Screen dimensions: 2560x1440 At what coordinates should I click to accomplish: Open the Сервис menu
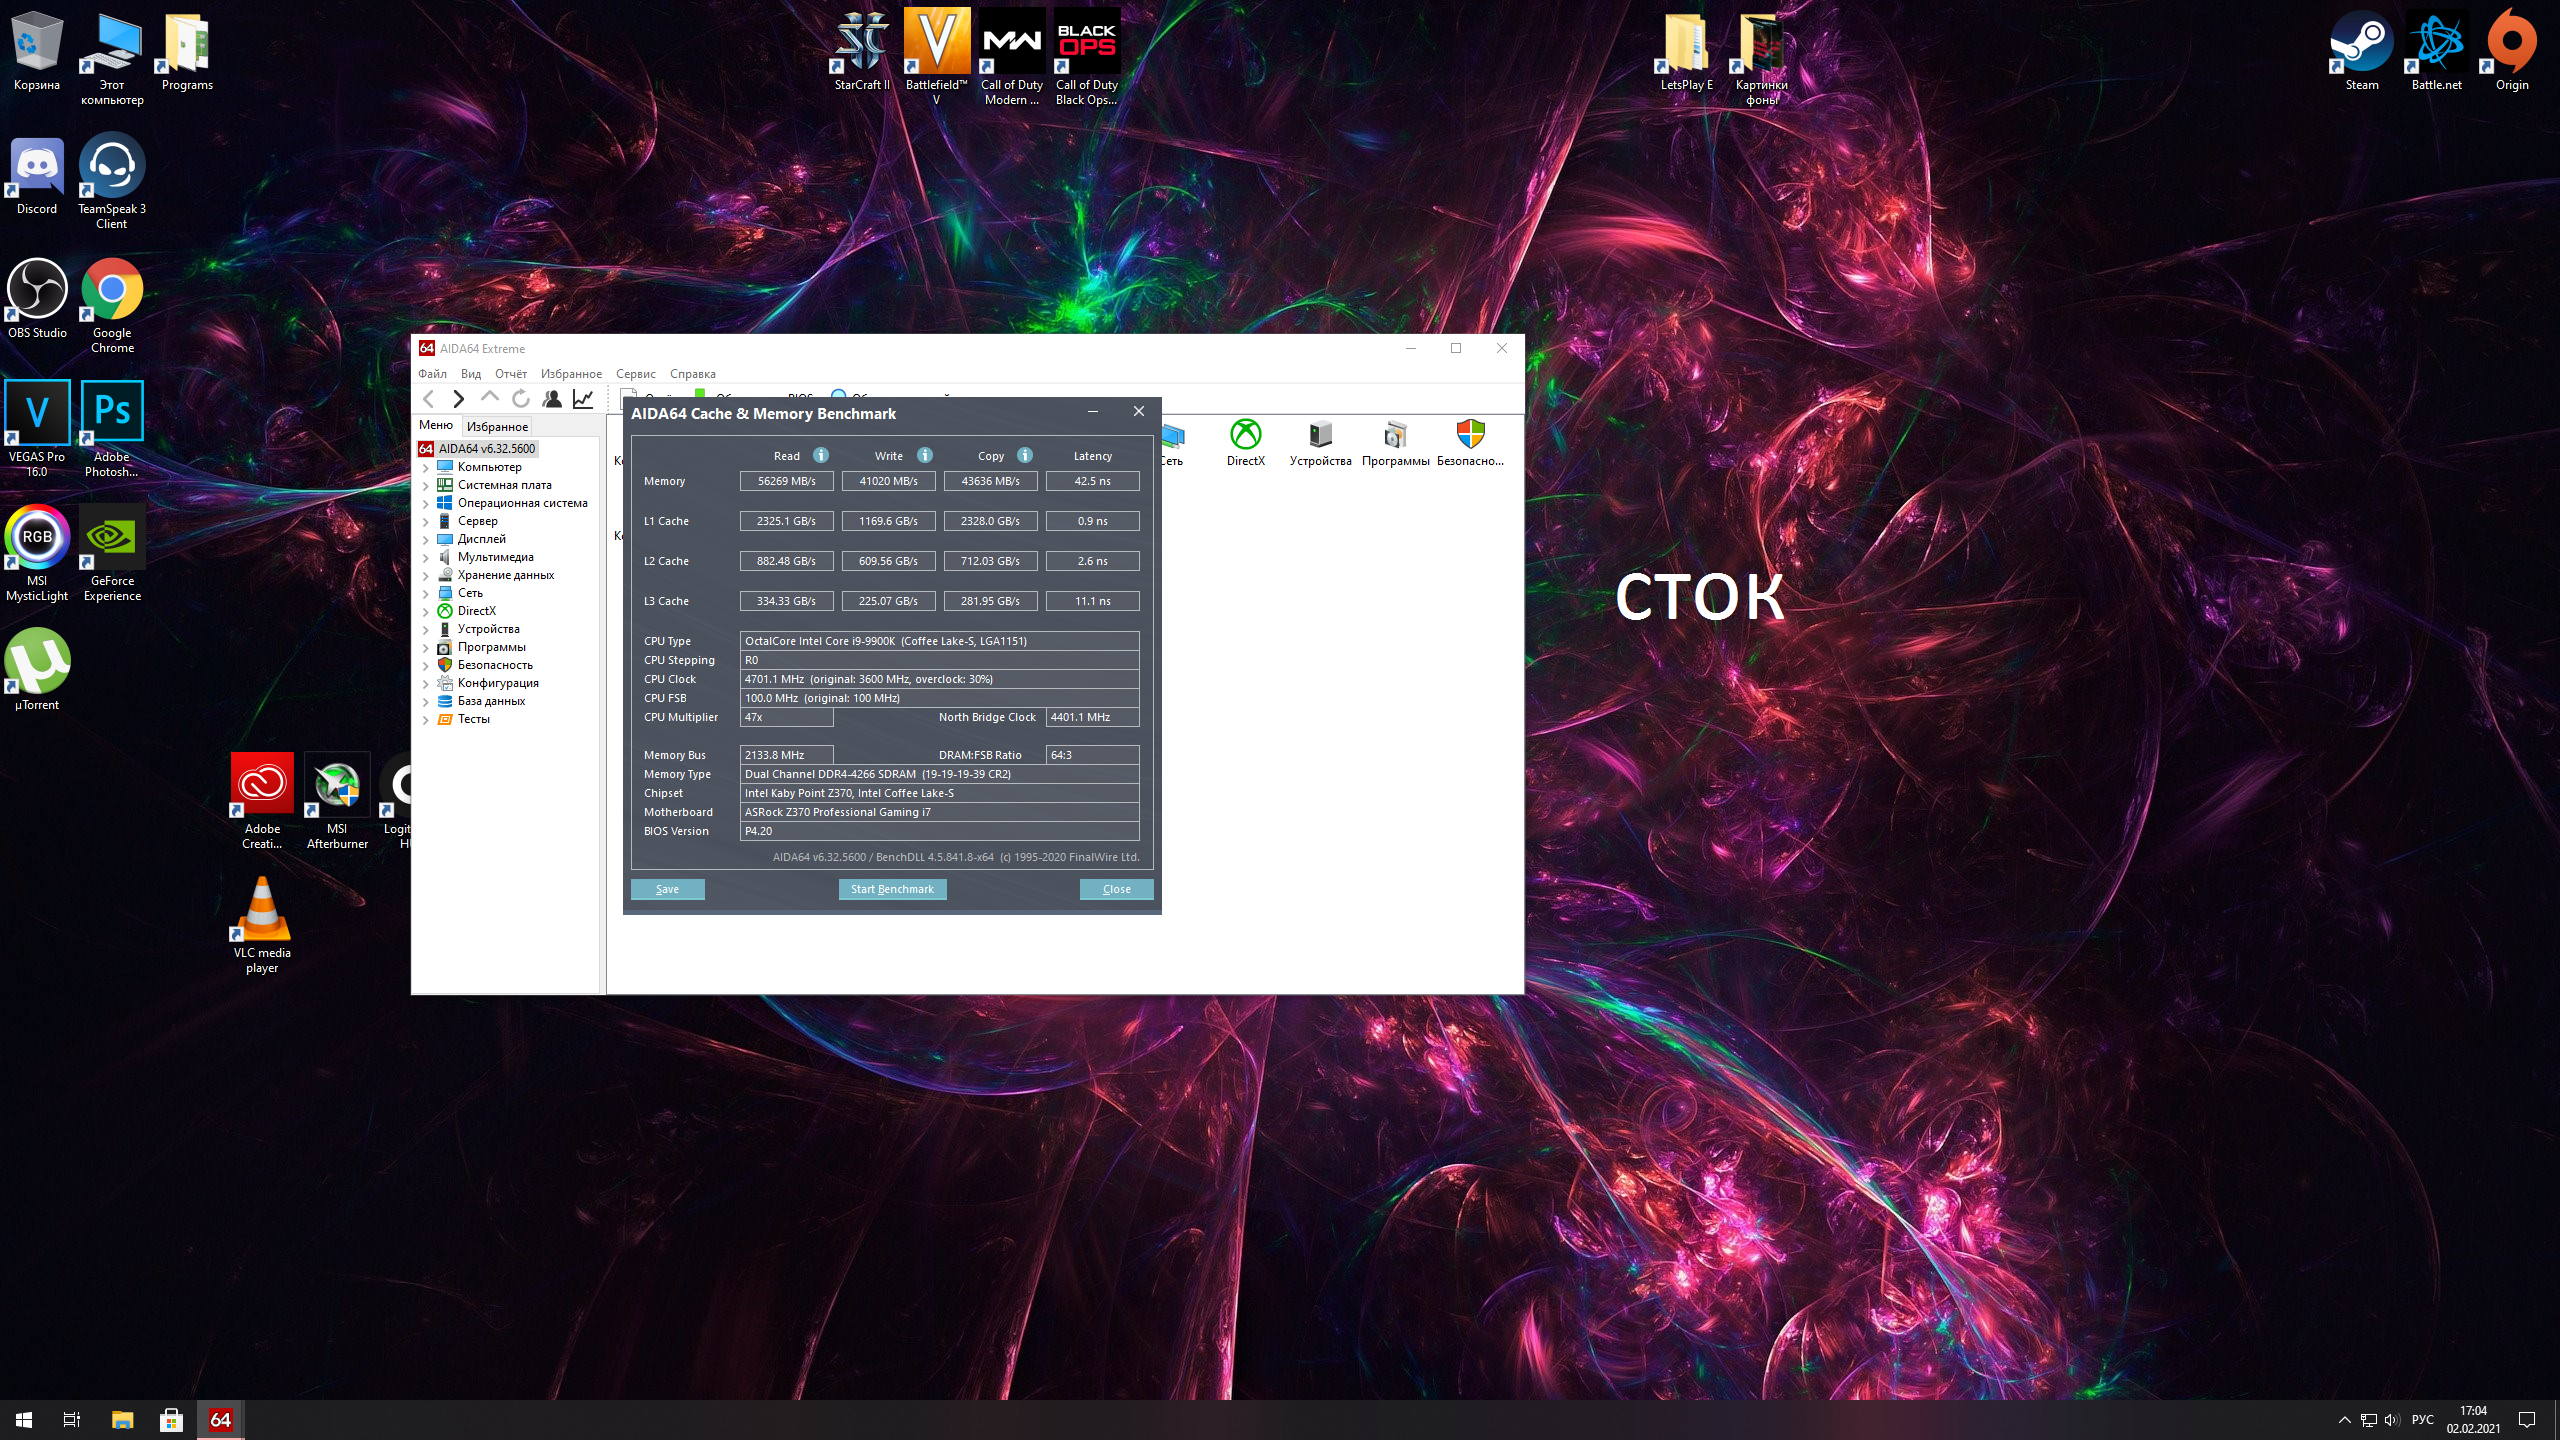pyautogui.click(x=635, y=374)
